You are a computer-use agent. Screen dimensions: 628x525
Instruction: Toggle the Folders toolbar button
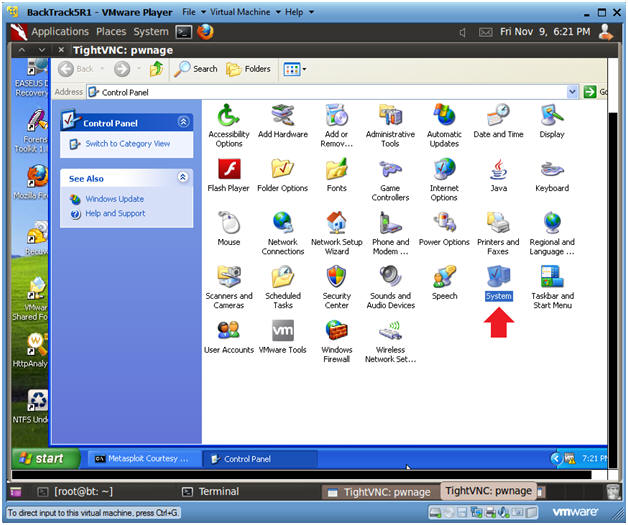coord(248,69)
